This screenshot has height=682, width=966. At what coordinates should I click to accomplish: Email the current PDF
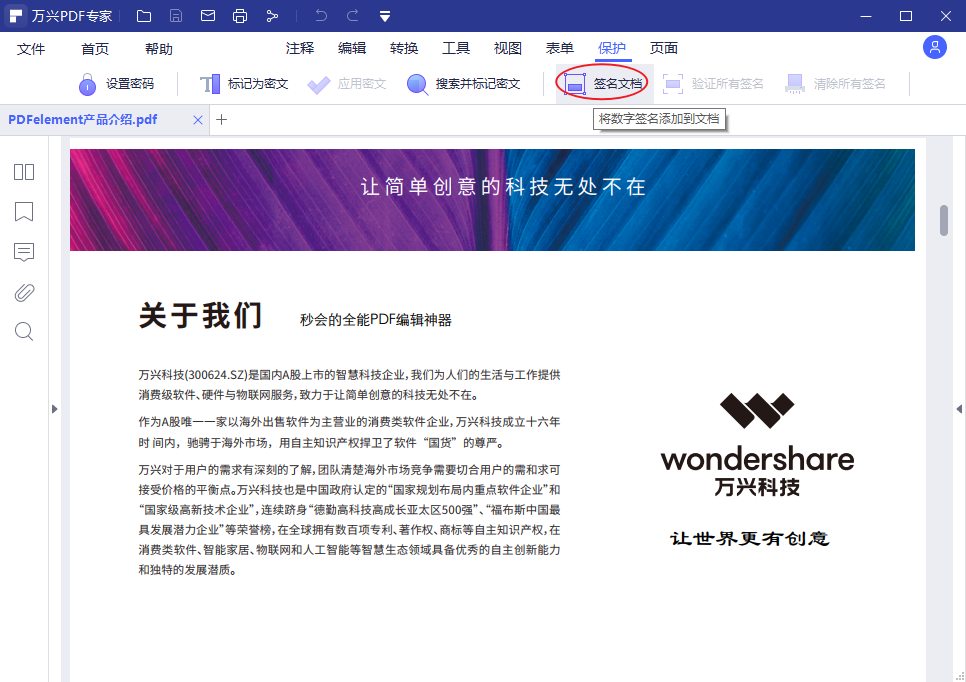click(x=208, y=15)
